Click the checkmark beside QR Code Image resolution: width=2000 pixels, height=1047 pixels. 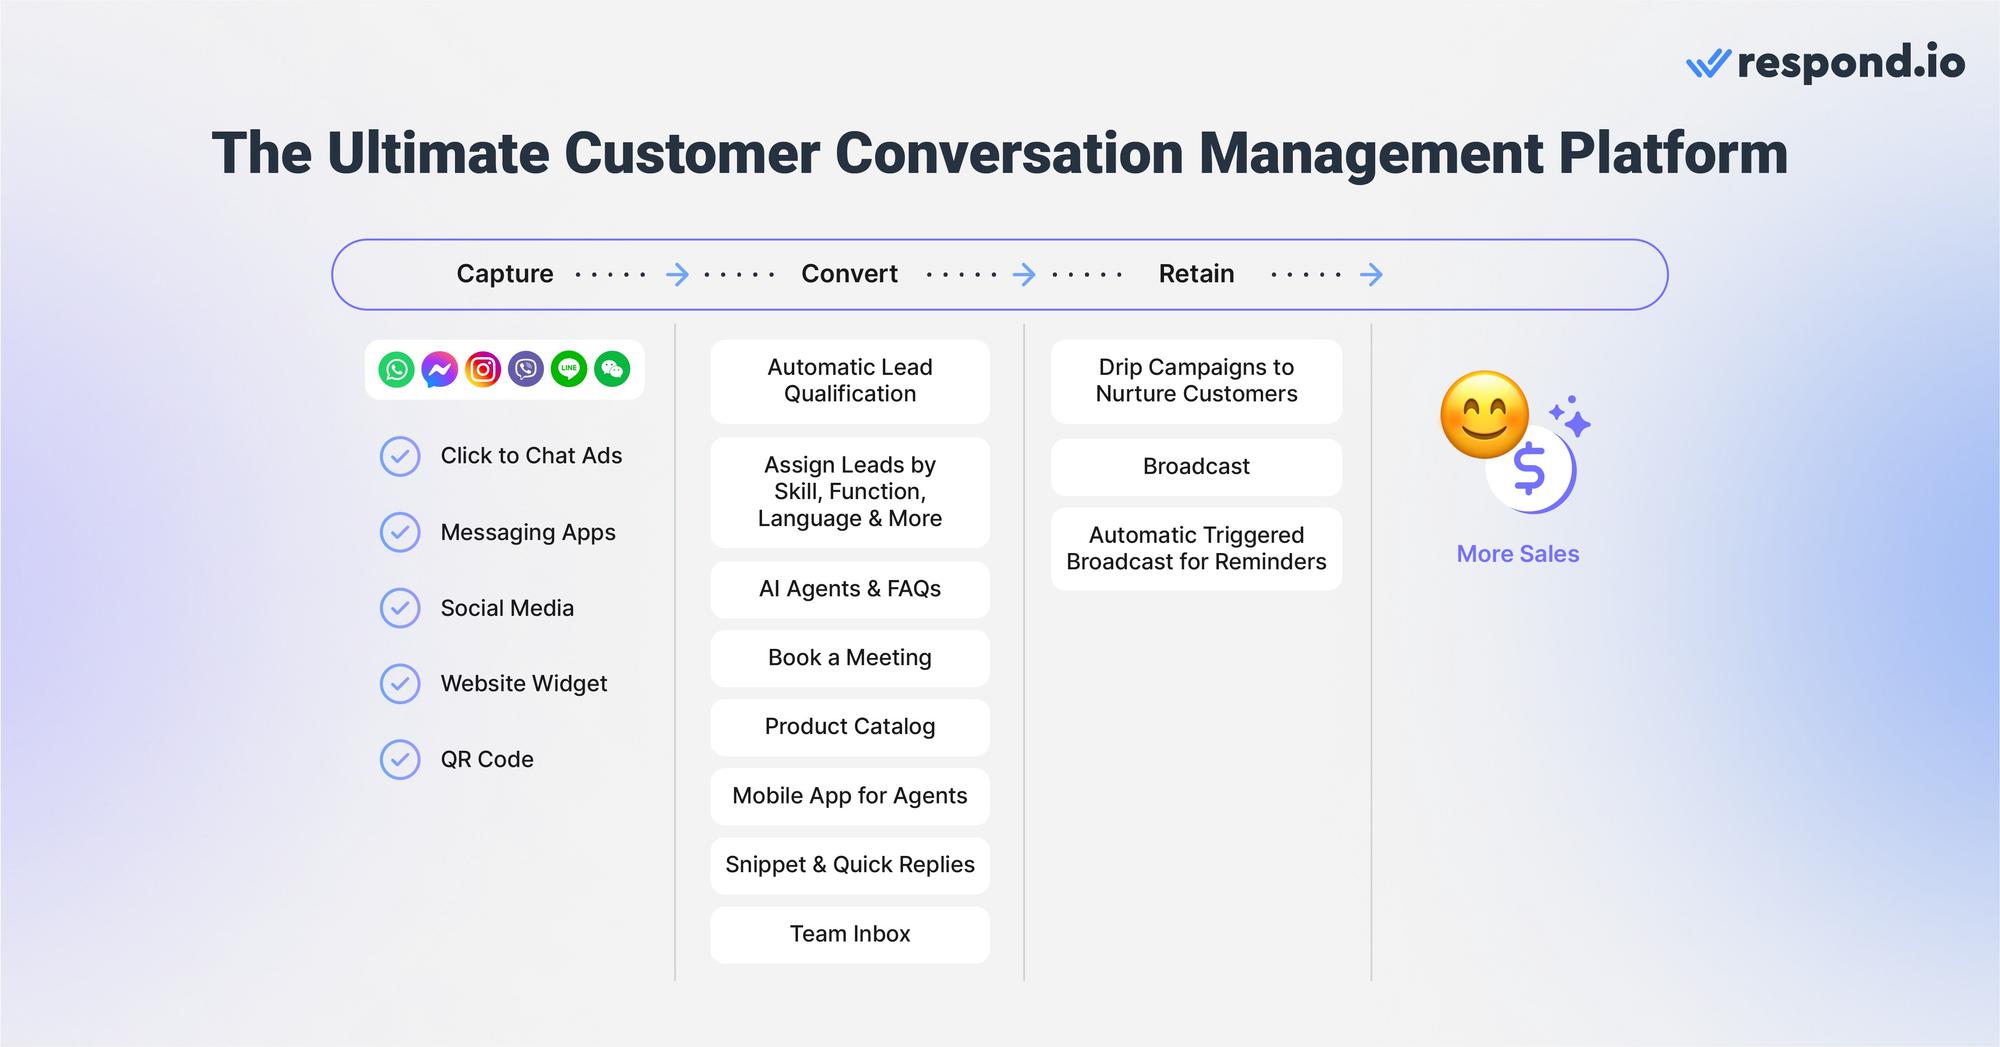pos(400,760)
